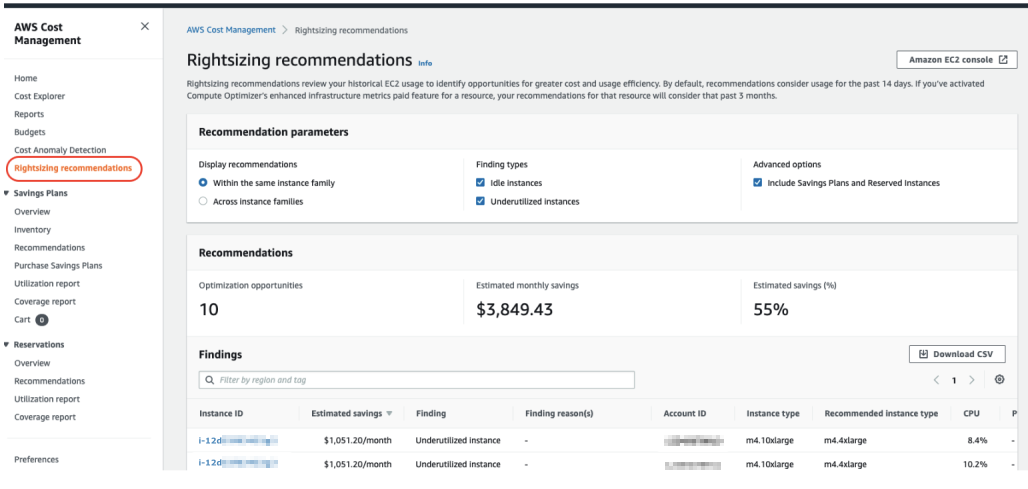Click the search icon in the filter box

point(210,380)
